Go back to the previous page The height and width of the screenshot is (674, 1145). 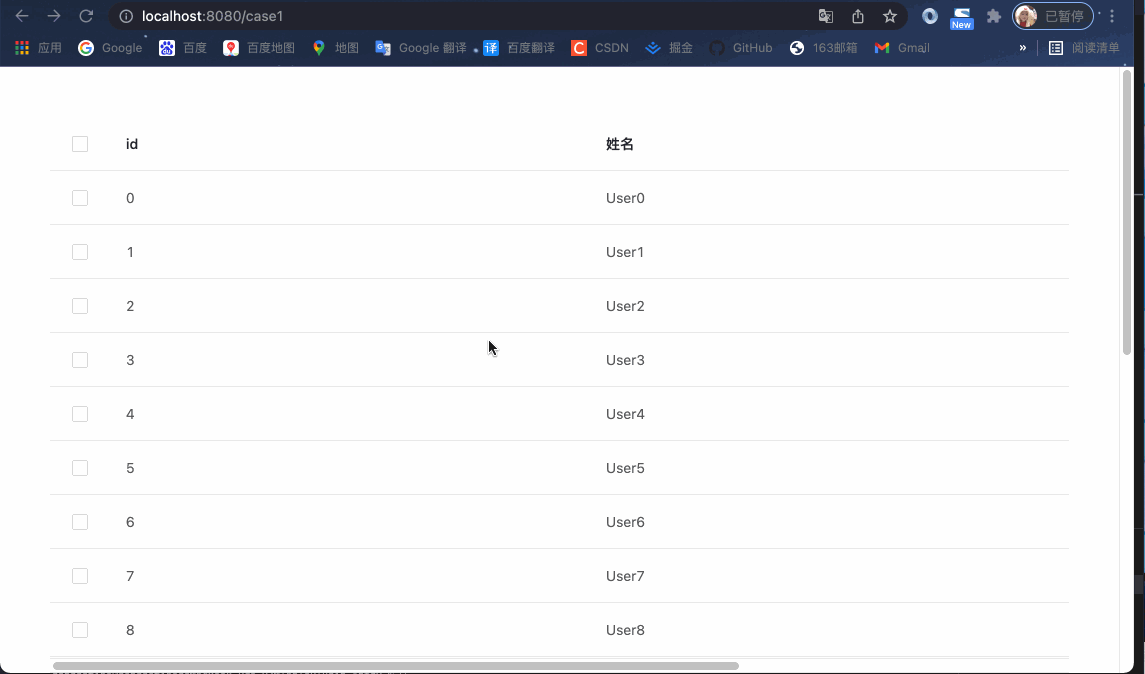[x=22, y=16]
